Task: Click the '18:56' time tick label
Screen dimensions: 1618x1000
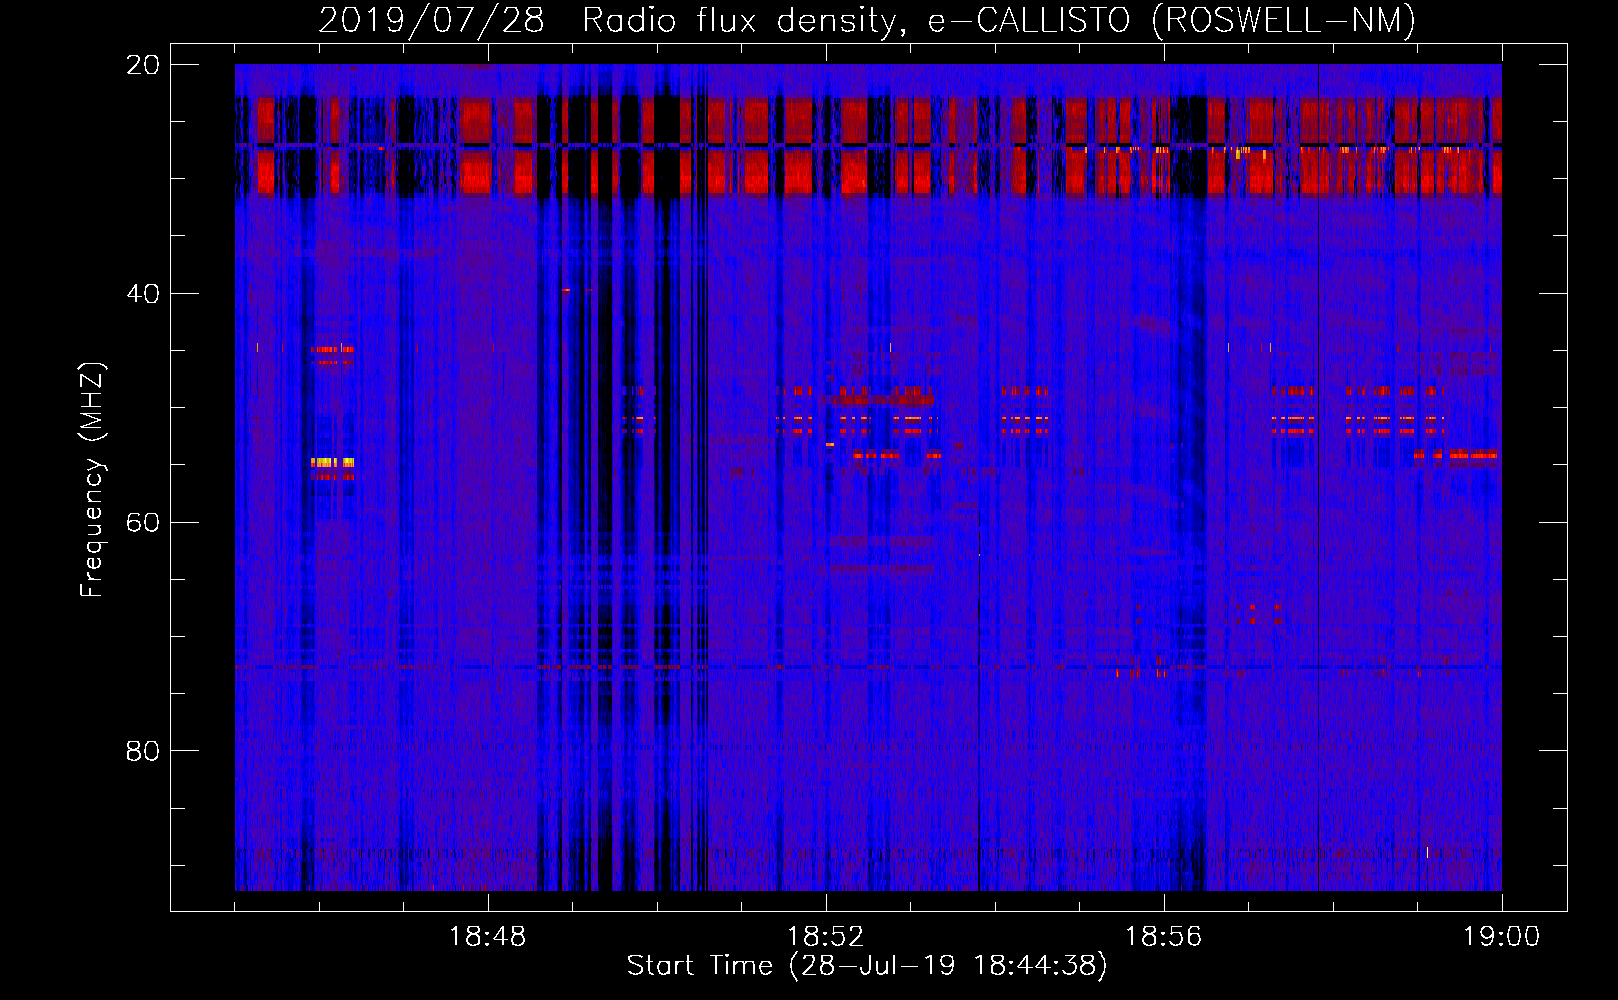Action: [x=1163, y=937]
